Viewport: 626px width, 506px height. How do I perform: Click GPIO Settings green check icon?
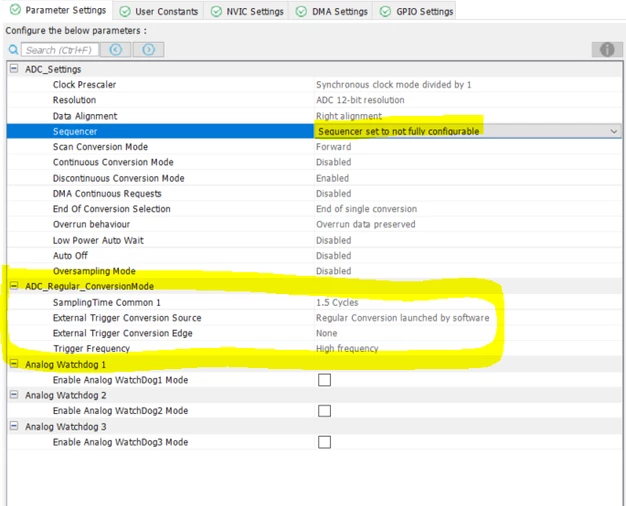point(385,12)
